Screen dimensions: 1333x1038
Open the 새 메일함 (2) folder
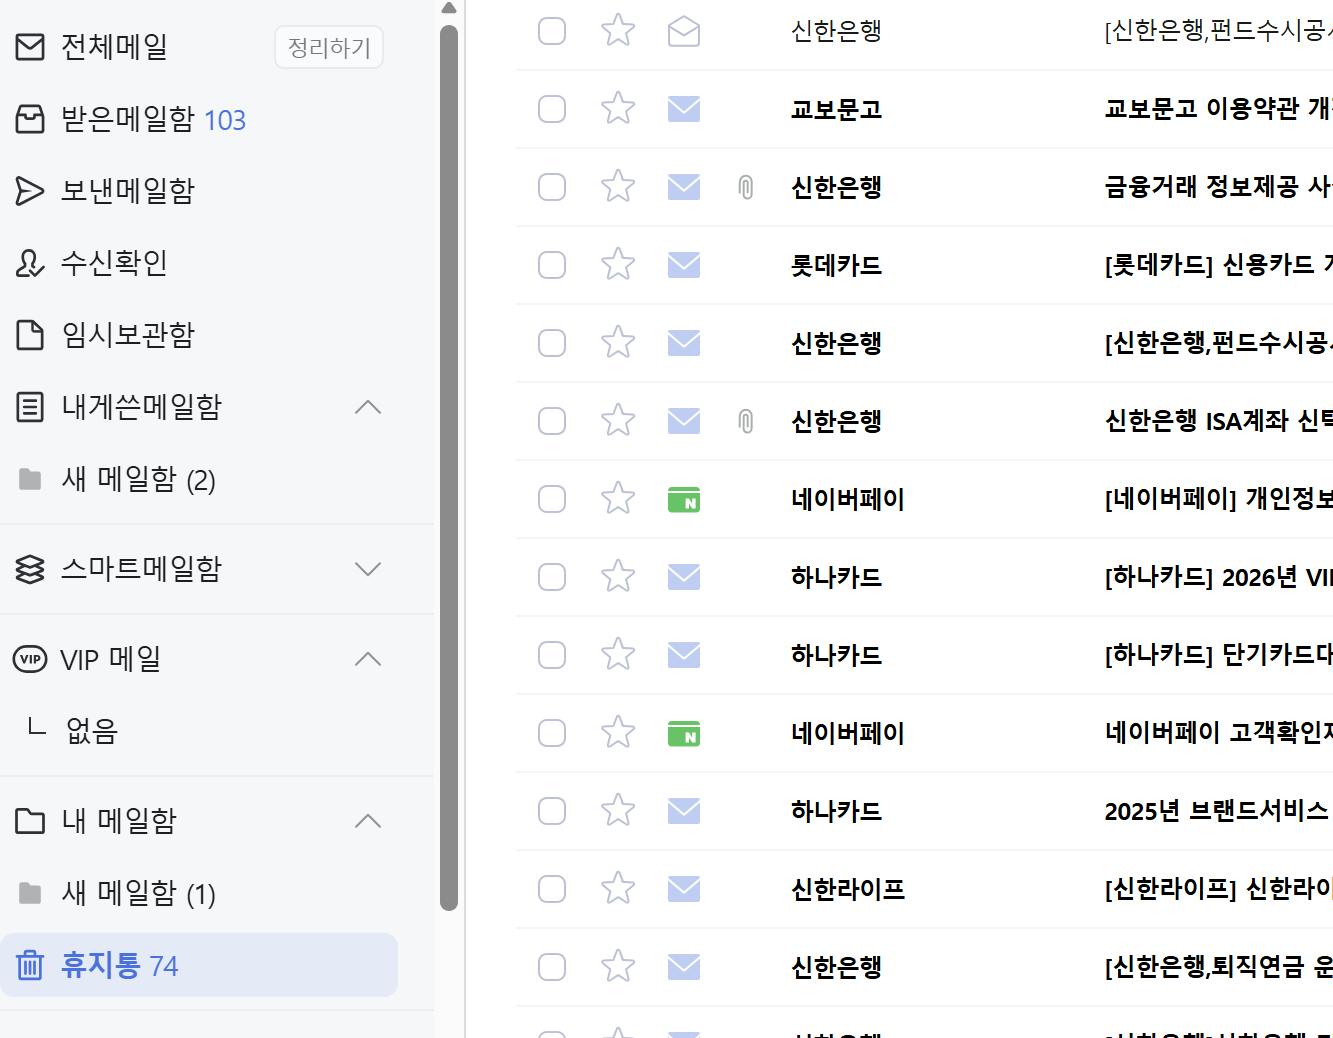coord(138,480)
